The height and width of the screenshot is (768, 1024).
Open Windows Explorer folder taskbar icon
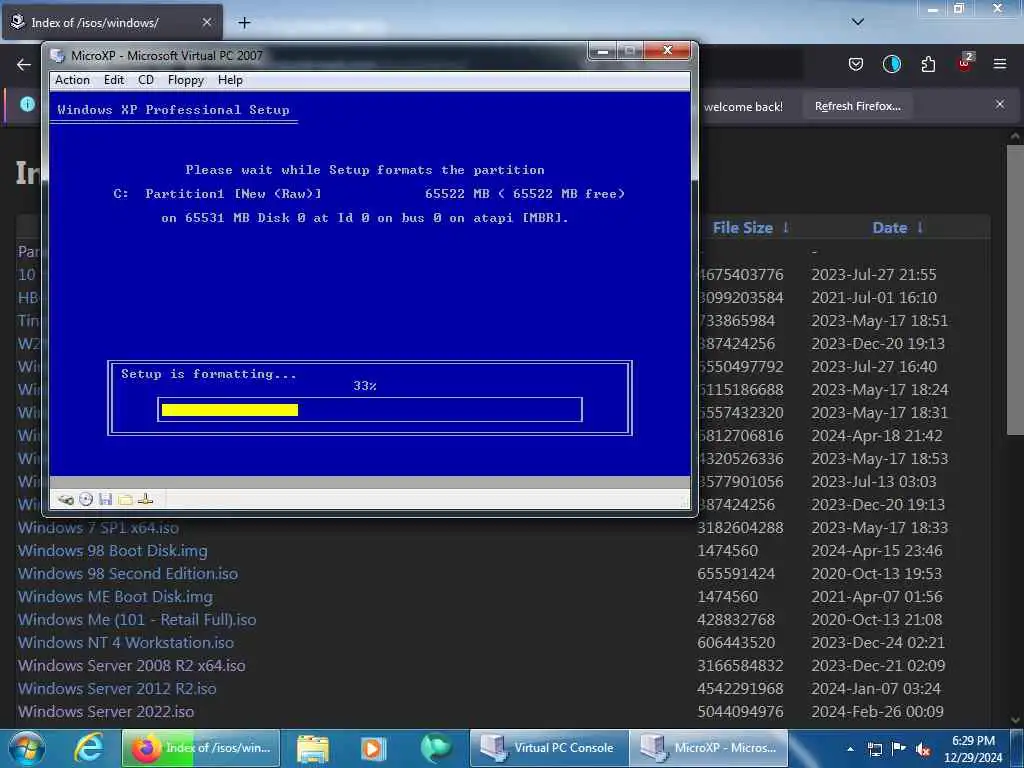pos(313,748)
